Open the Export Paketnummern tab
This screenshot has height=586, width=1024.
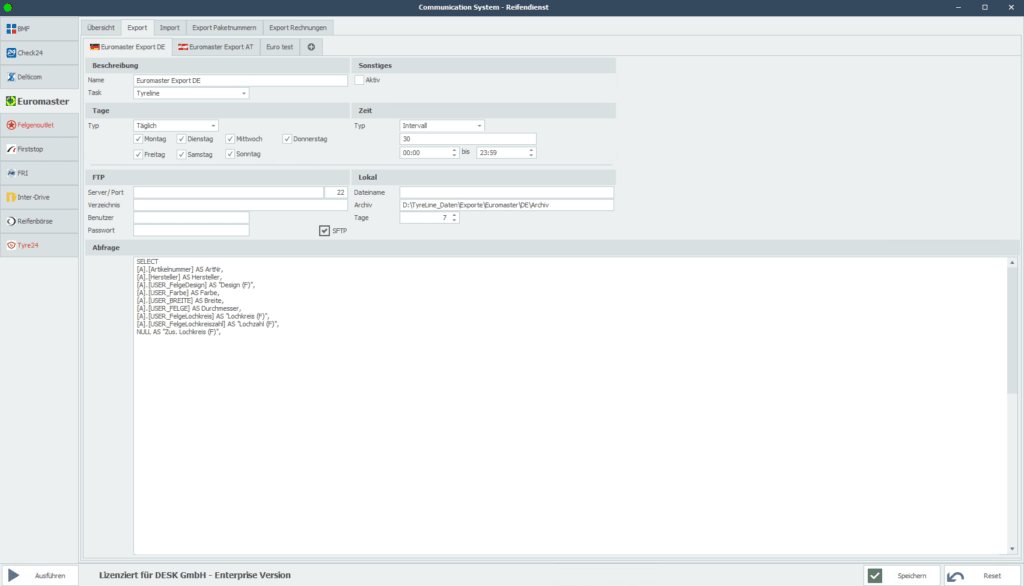(x=224, y=27)
